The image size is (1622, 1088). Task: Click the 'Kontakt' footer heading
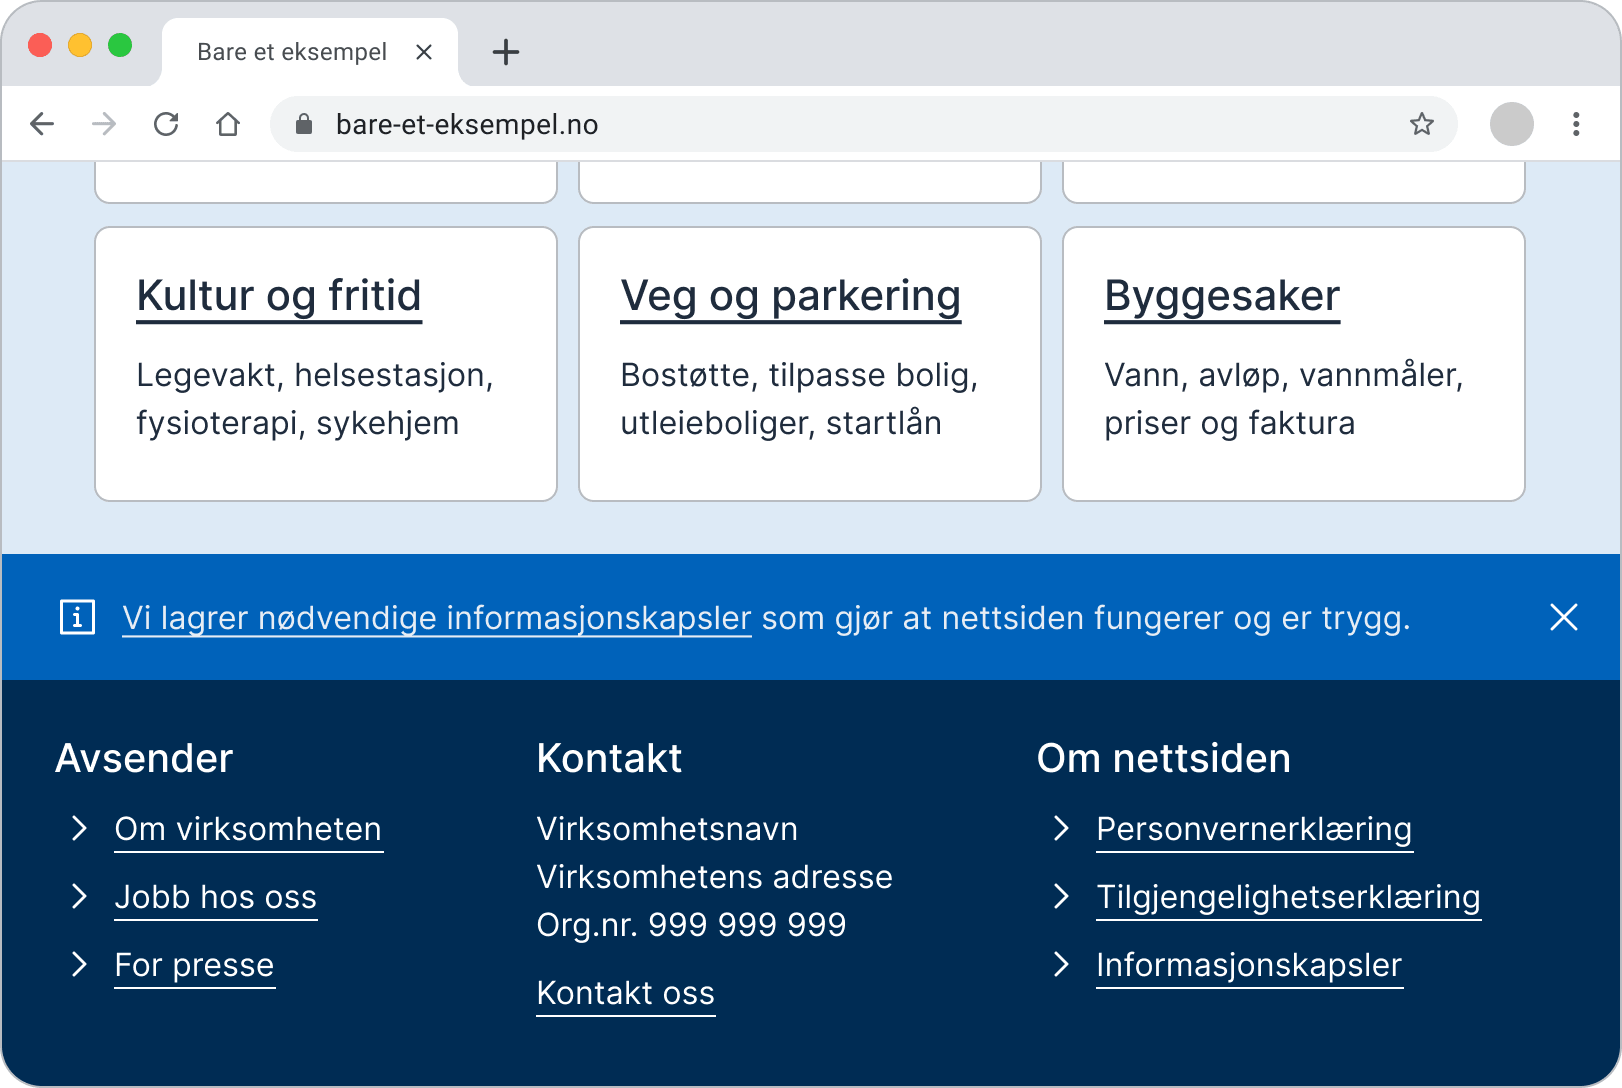click(x=609, y=759)
